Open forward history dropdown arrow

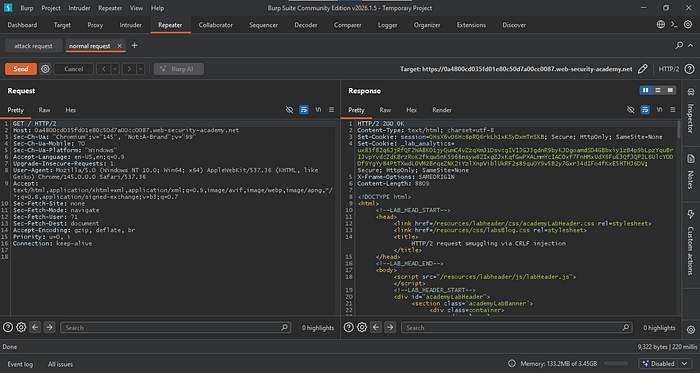click(141, 69)
